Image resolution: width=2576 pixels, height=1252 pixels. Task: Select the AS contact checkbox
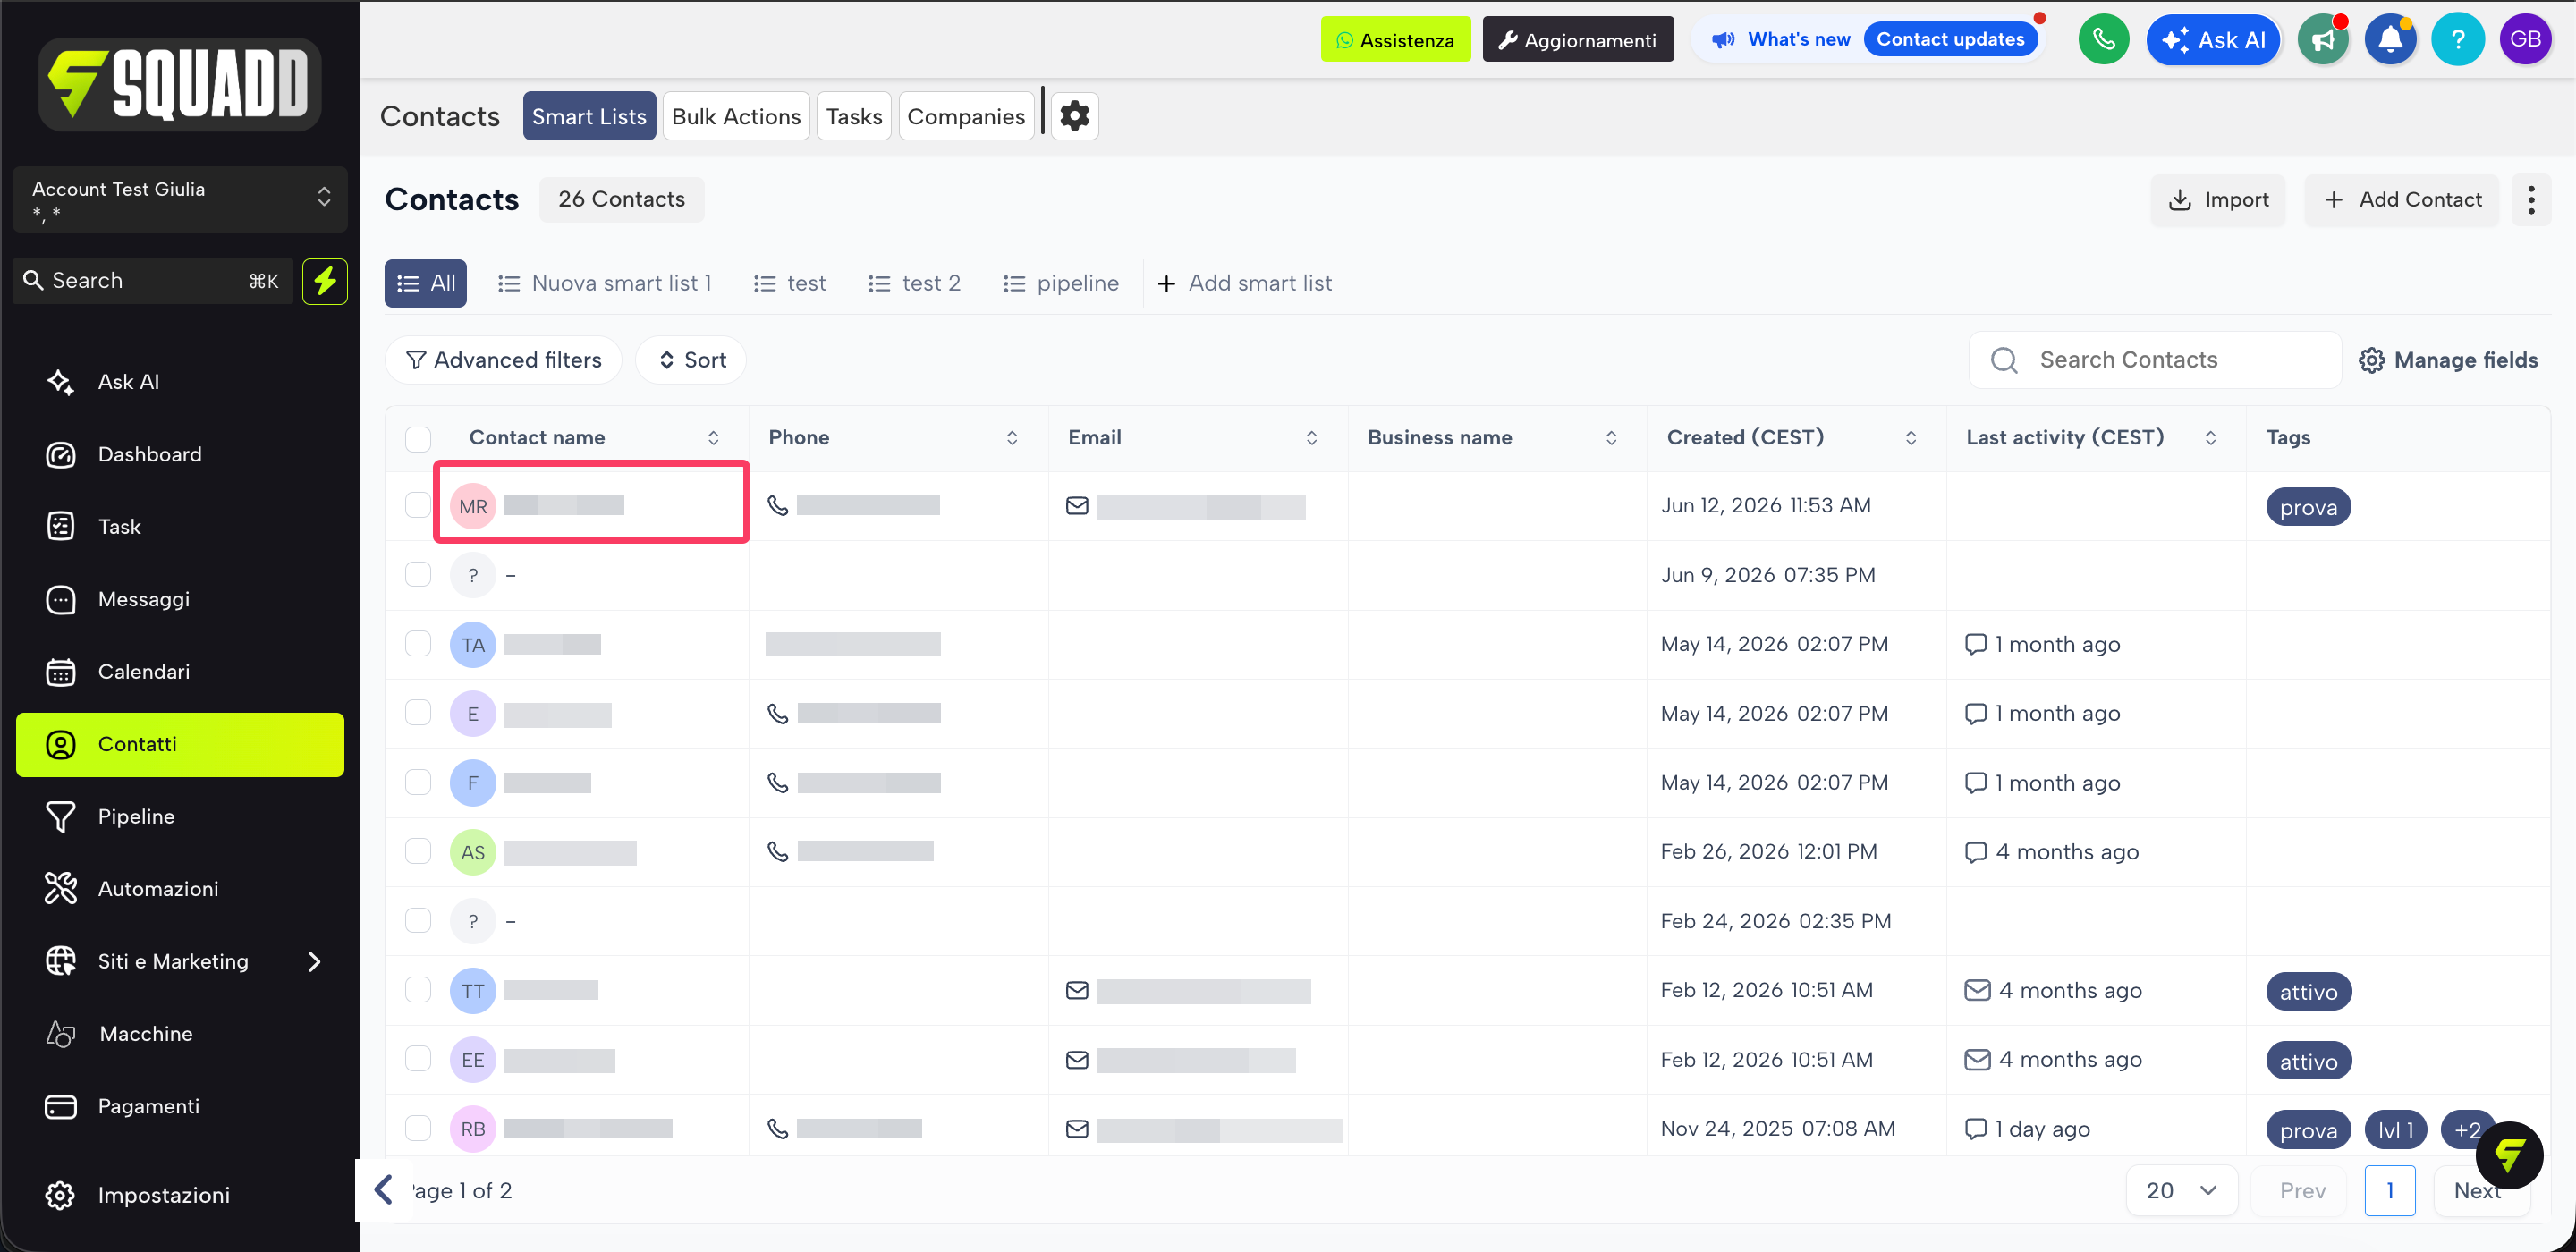(x=418, y=852)
